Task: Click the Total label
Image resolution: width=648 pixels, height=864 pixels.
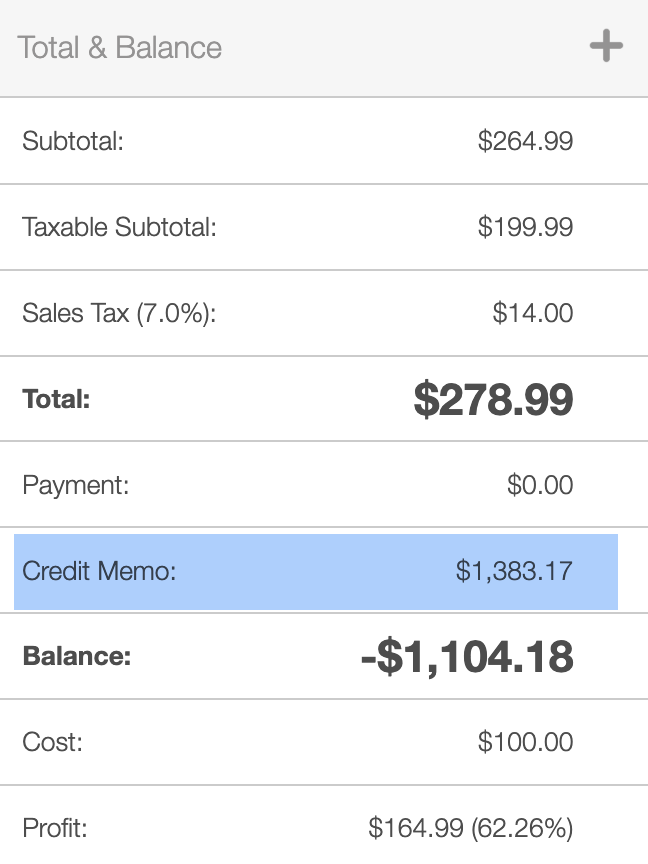Action: pos(56,399)
